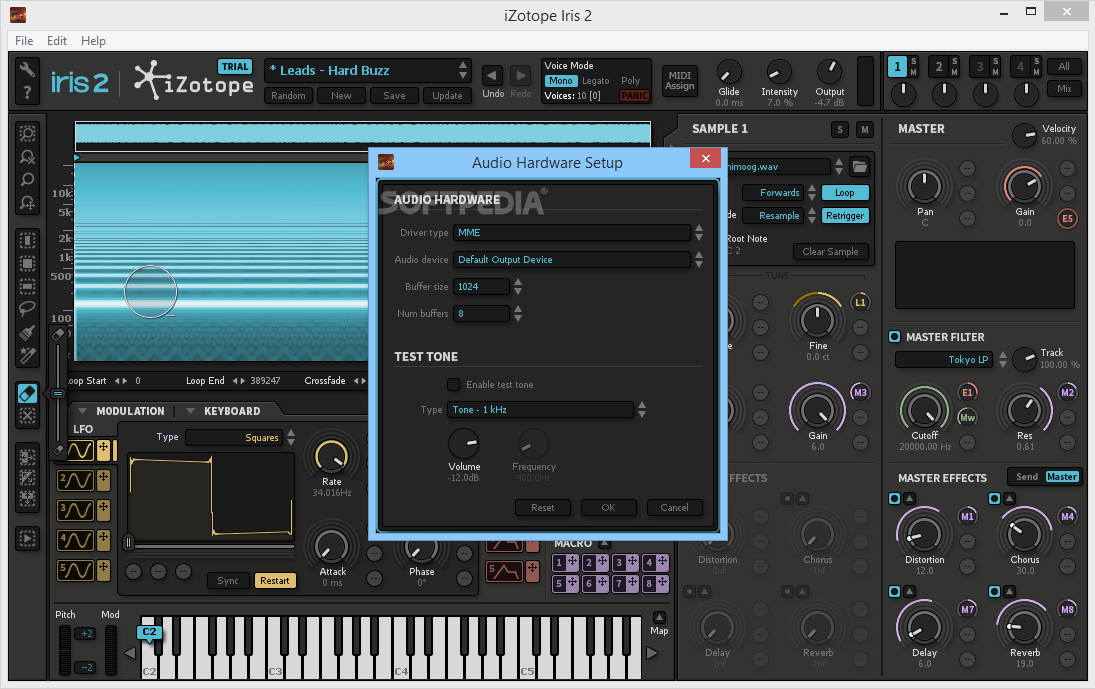Screen dimensions: 1095x689
Task: Click the M3 modulation badge near Gain
Action: tap(860, 392)
